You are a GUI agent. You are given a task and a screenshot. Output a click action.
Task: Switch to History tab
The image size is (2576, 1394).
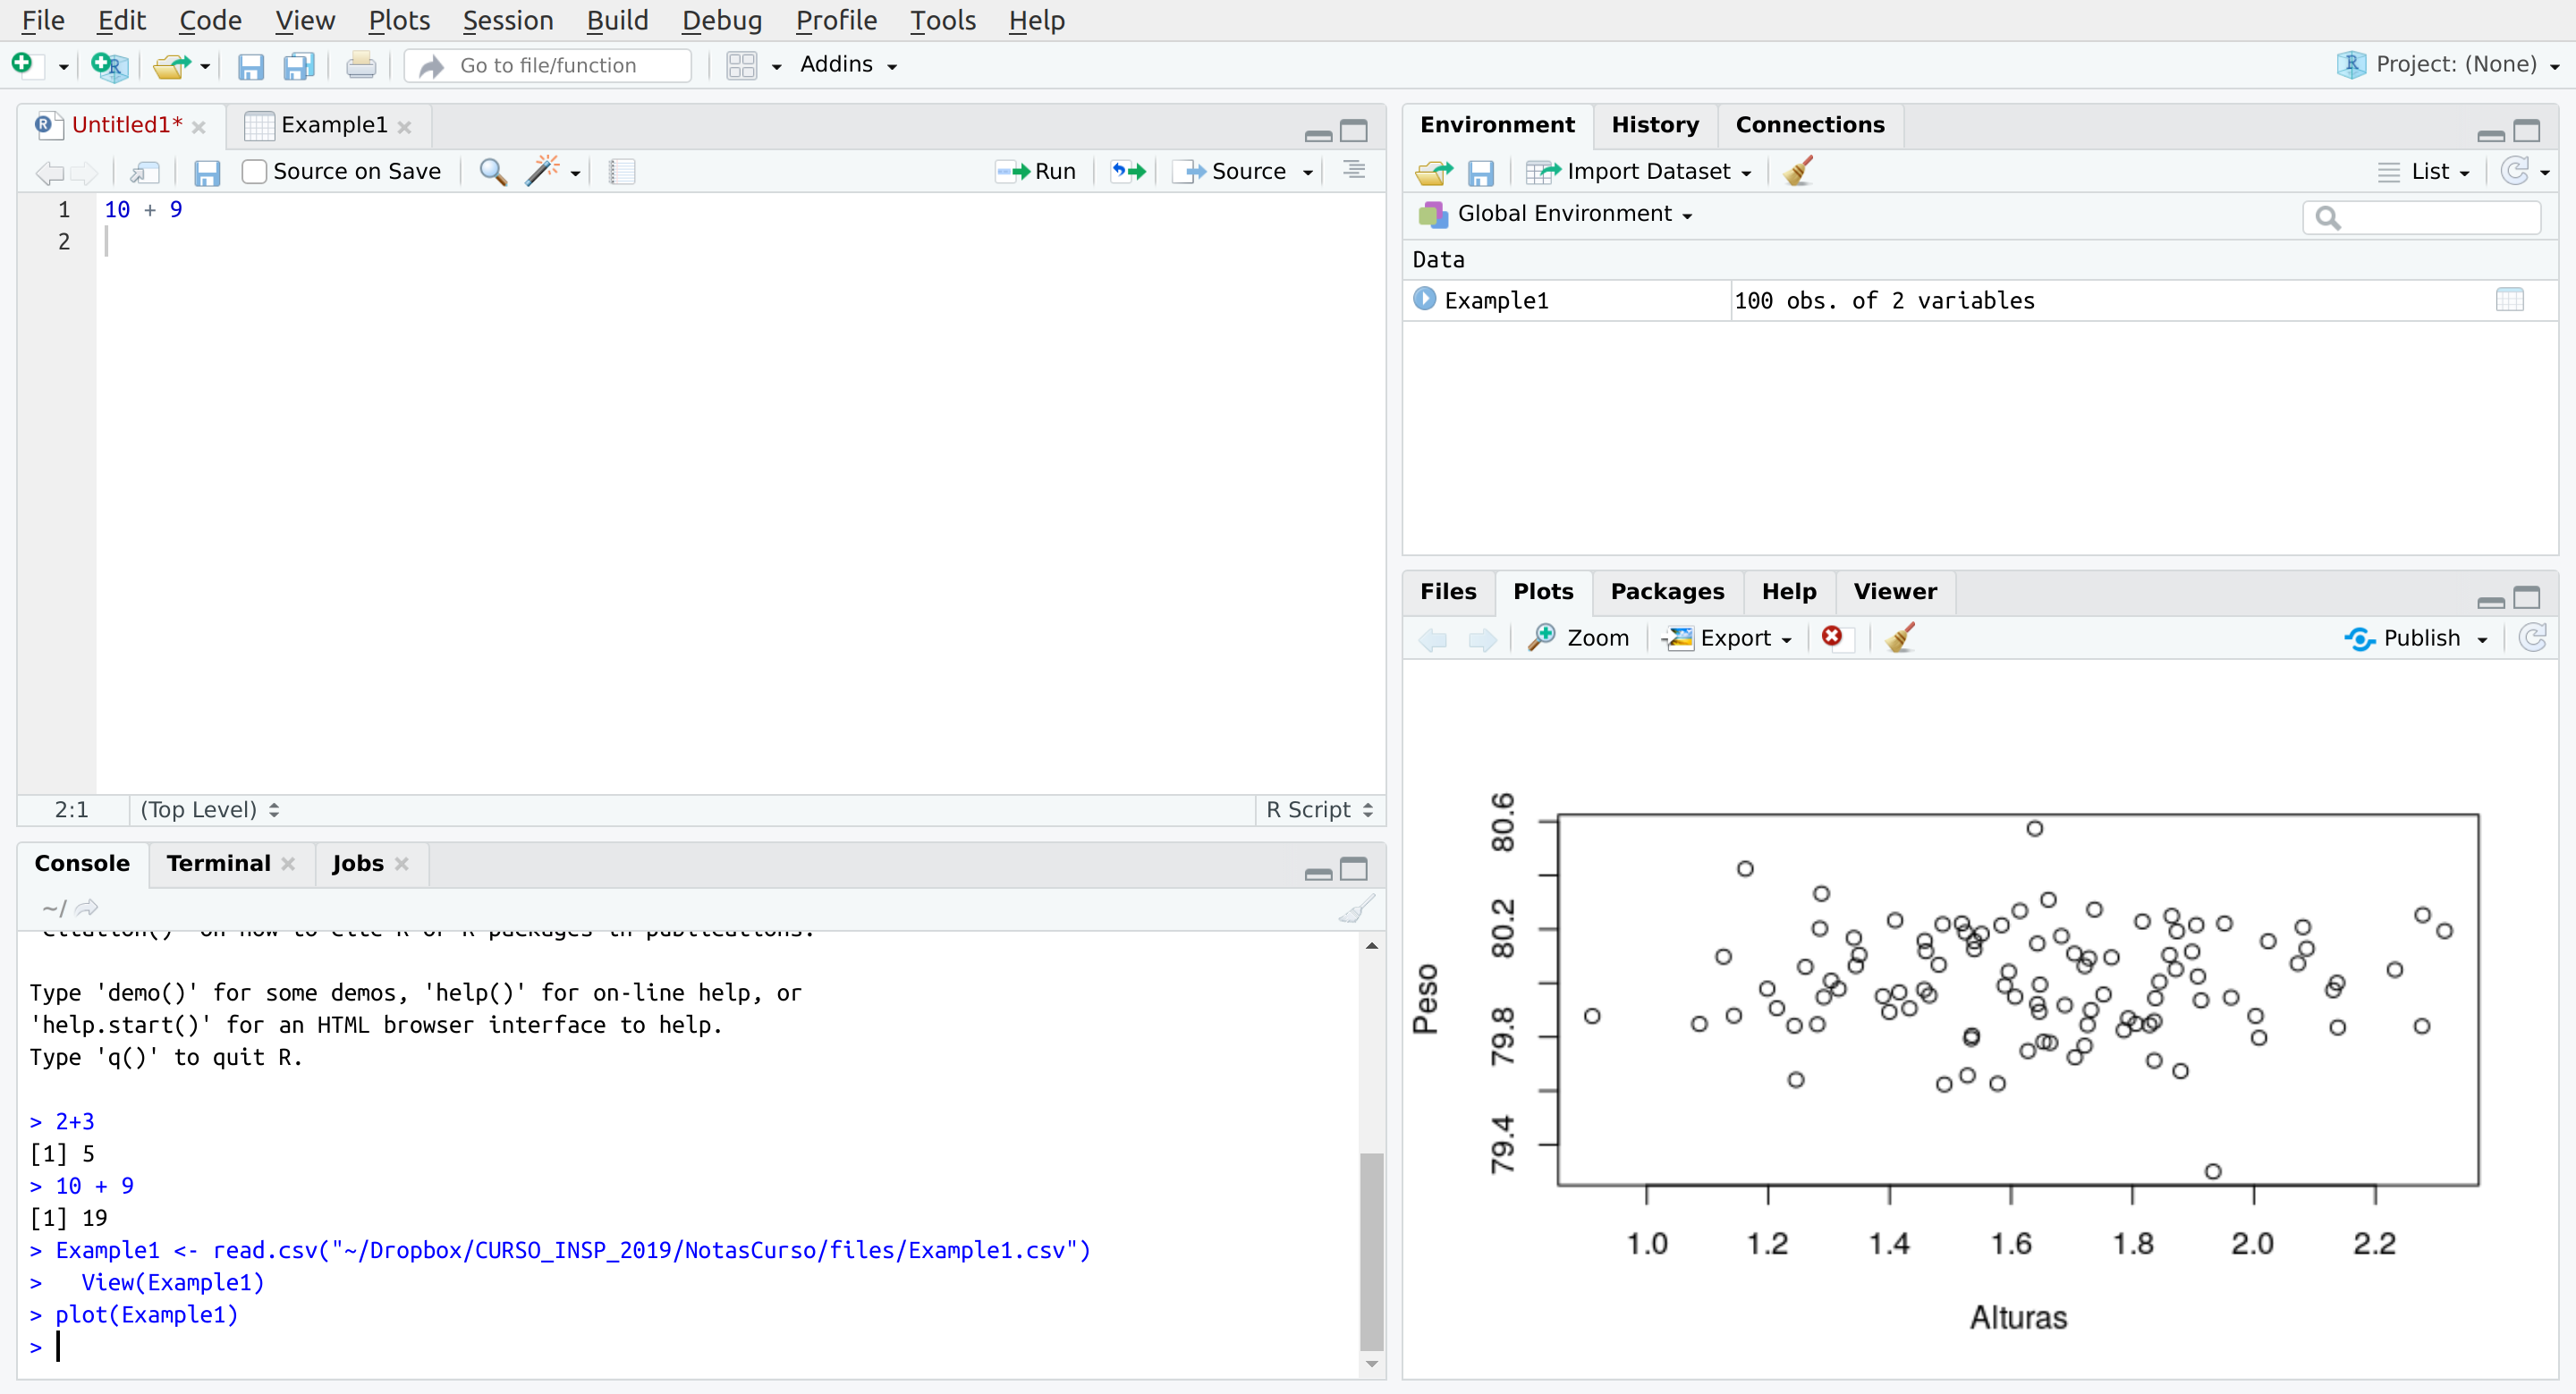coord(1655,125)
